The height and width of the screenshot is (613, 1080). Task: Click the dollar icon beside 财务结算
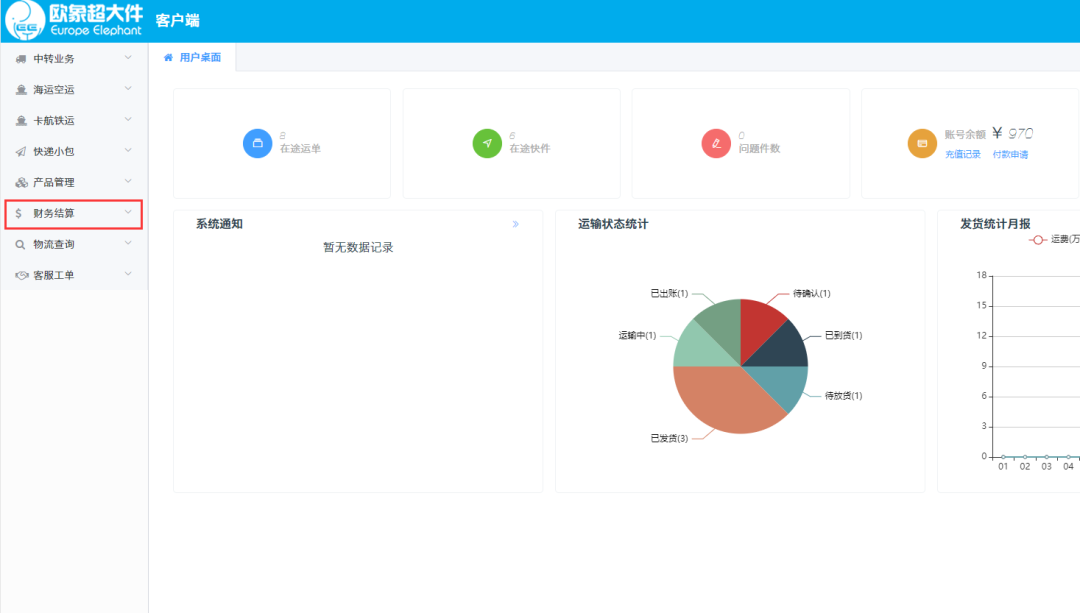[x=19, y=214]
